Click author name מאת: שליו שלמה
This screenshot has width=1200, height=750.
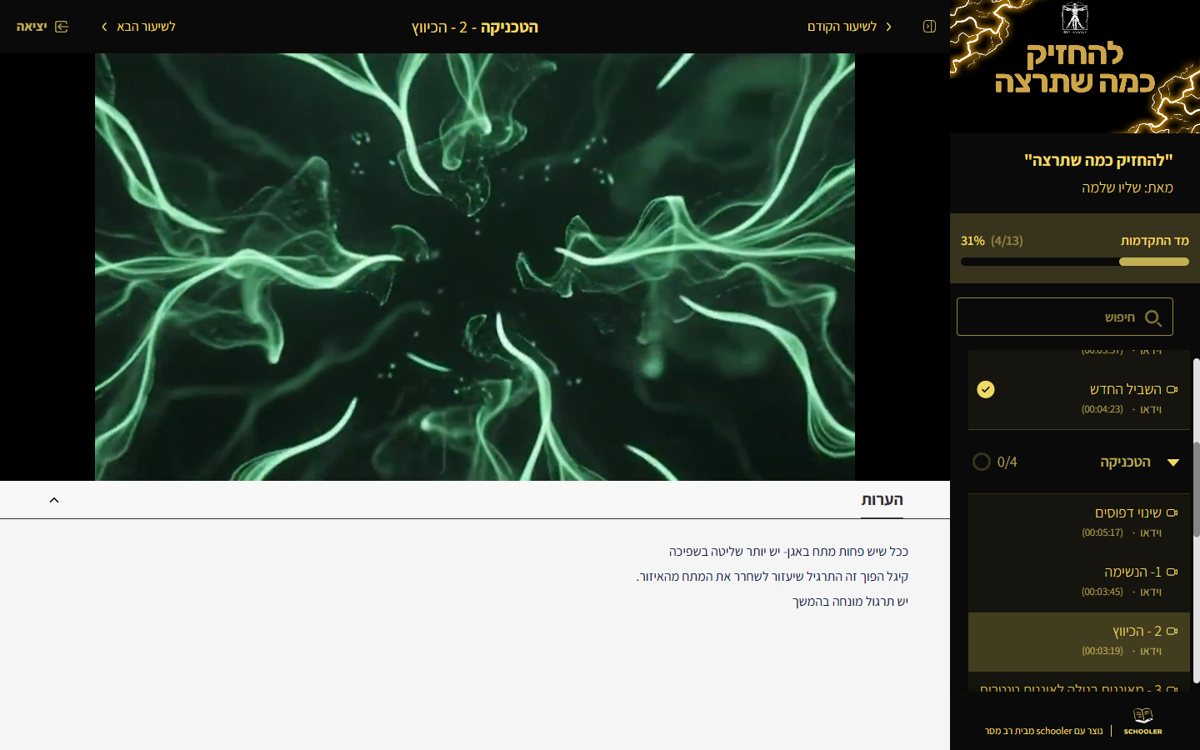(x=1127, y=187)
